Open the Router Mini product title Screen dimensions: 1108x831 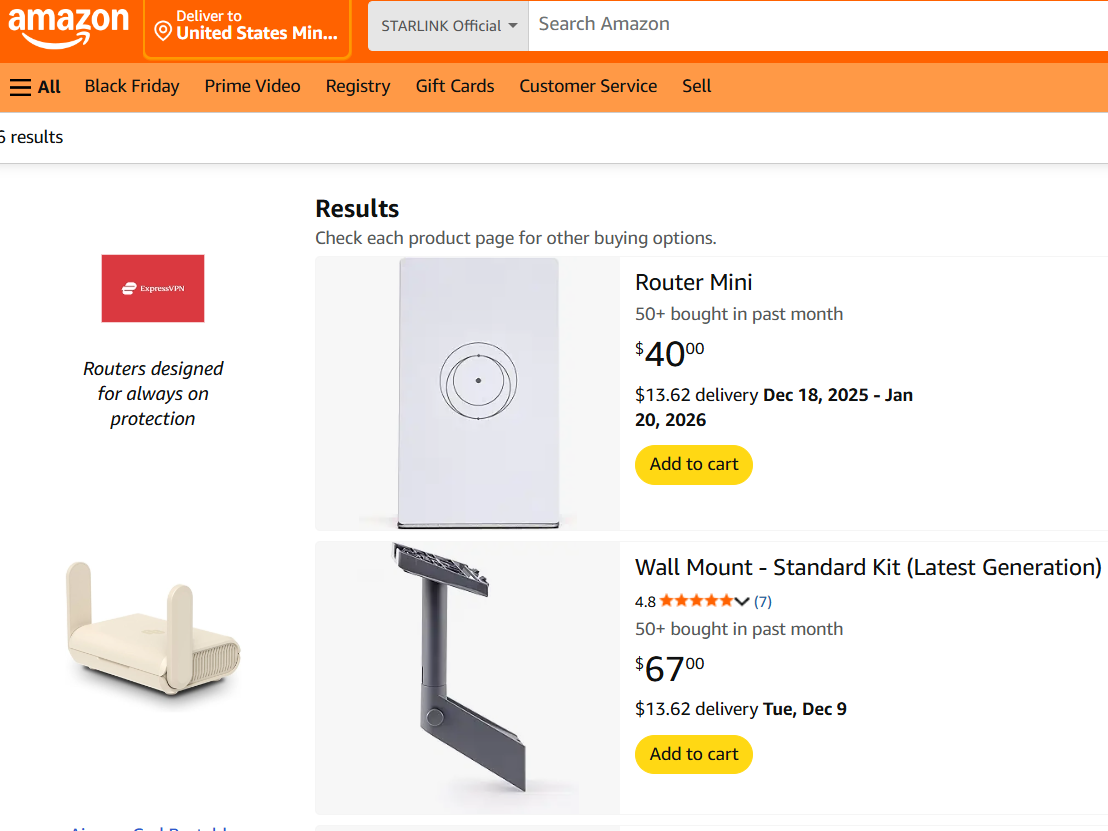coord(694,282)
